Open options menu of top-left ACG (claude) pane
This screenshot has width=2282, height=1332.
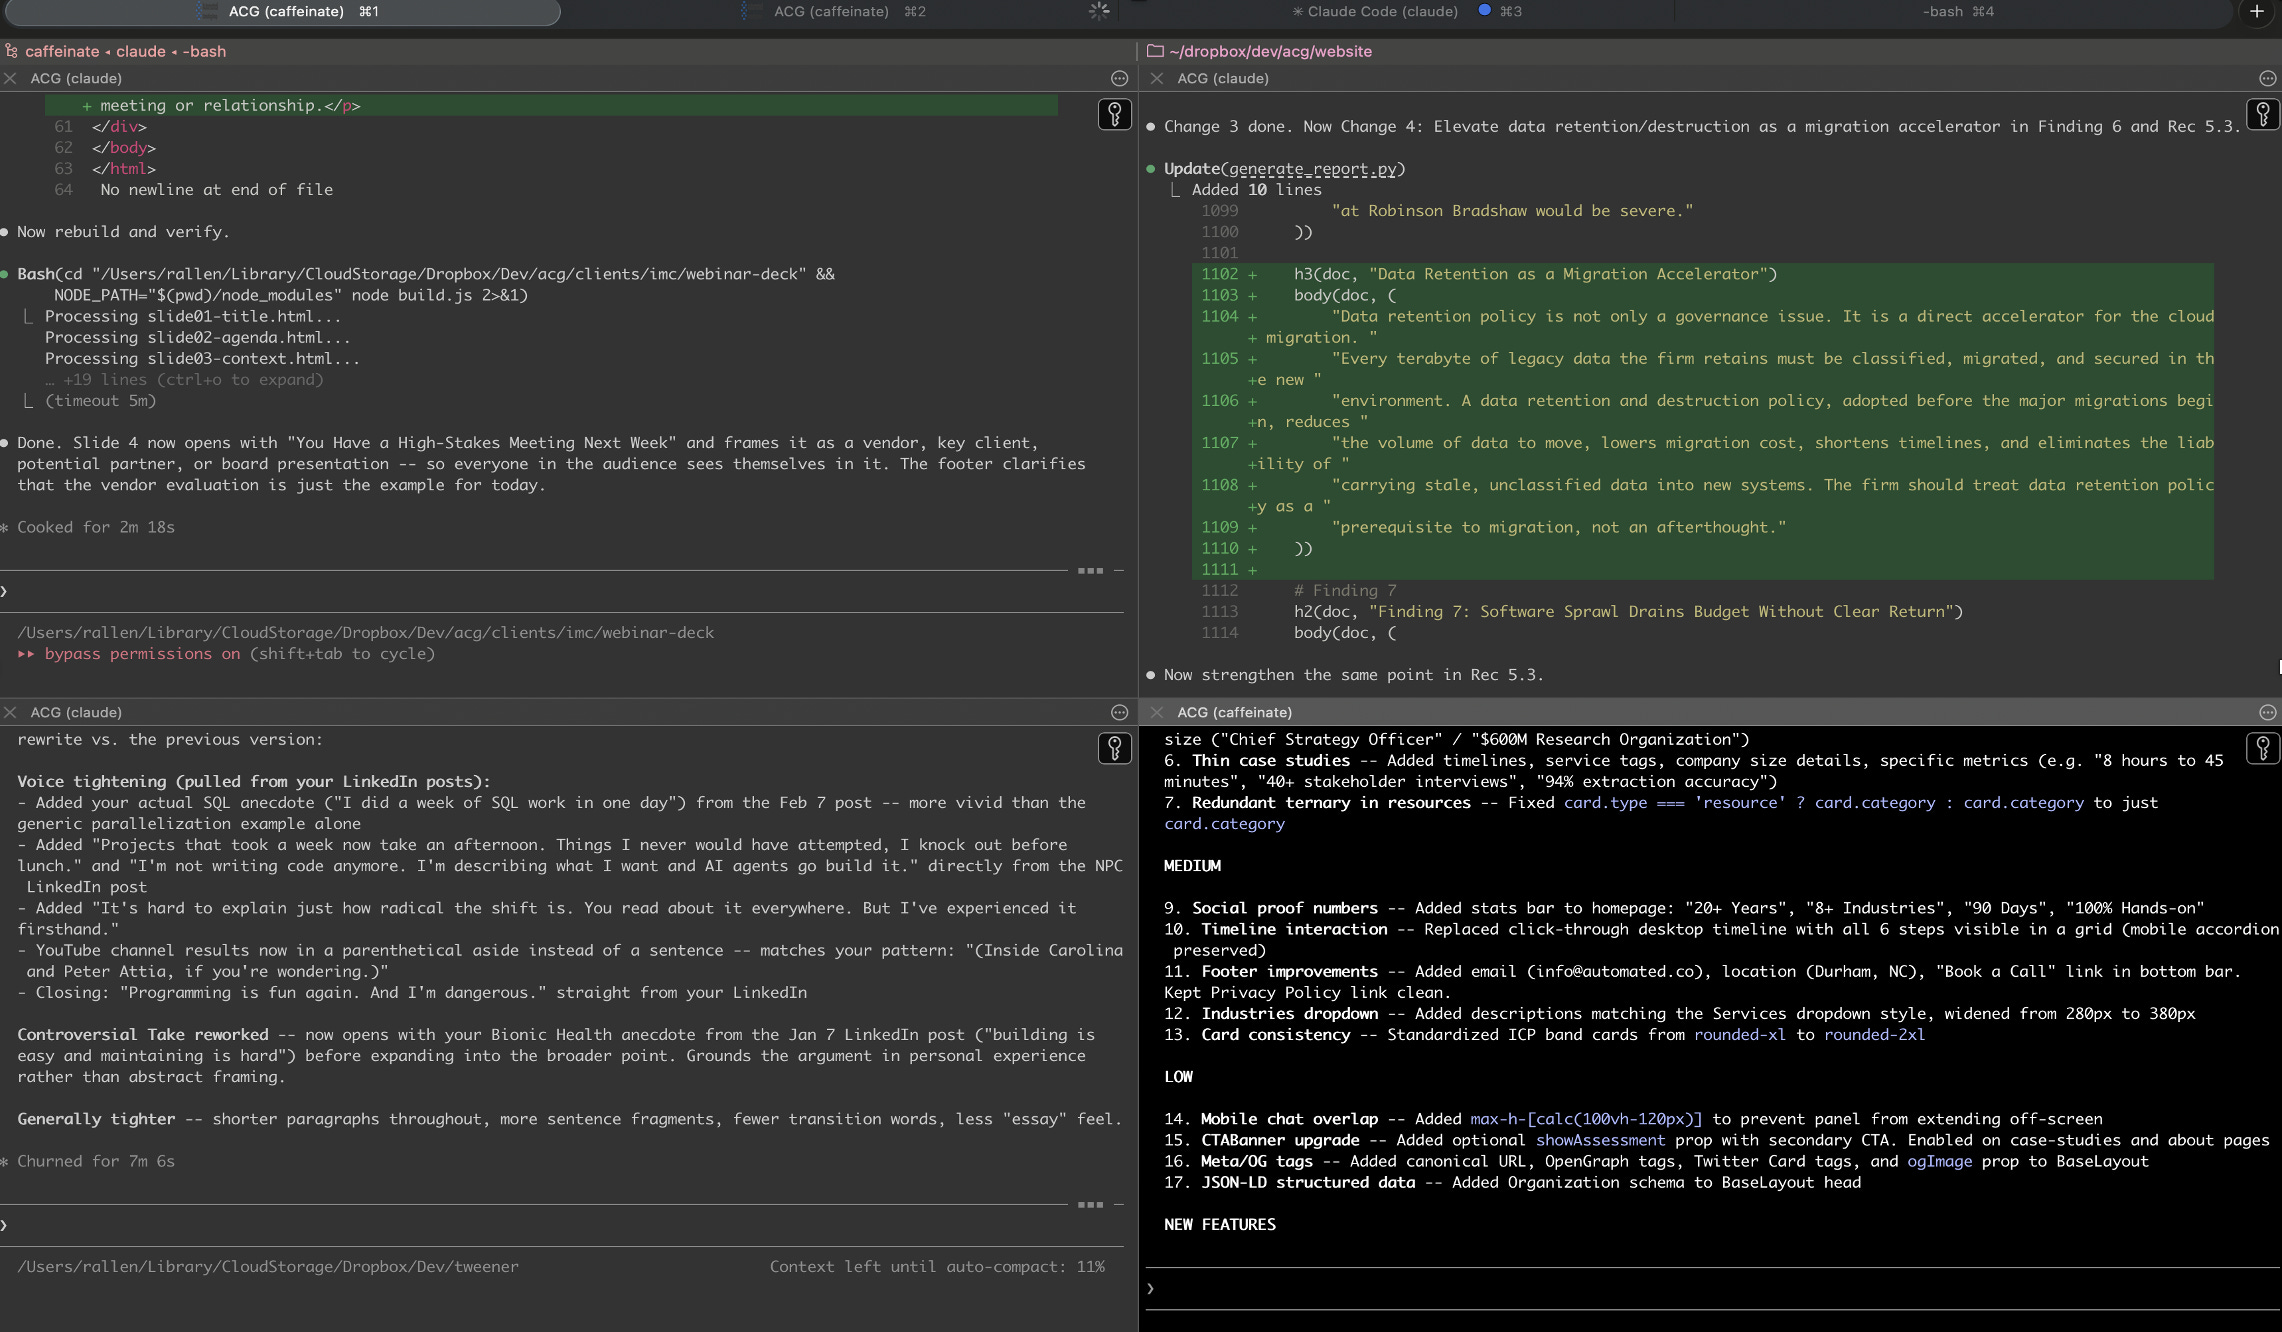(1119, 78)
